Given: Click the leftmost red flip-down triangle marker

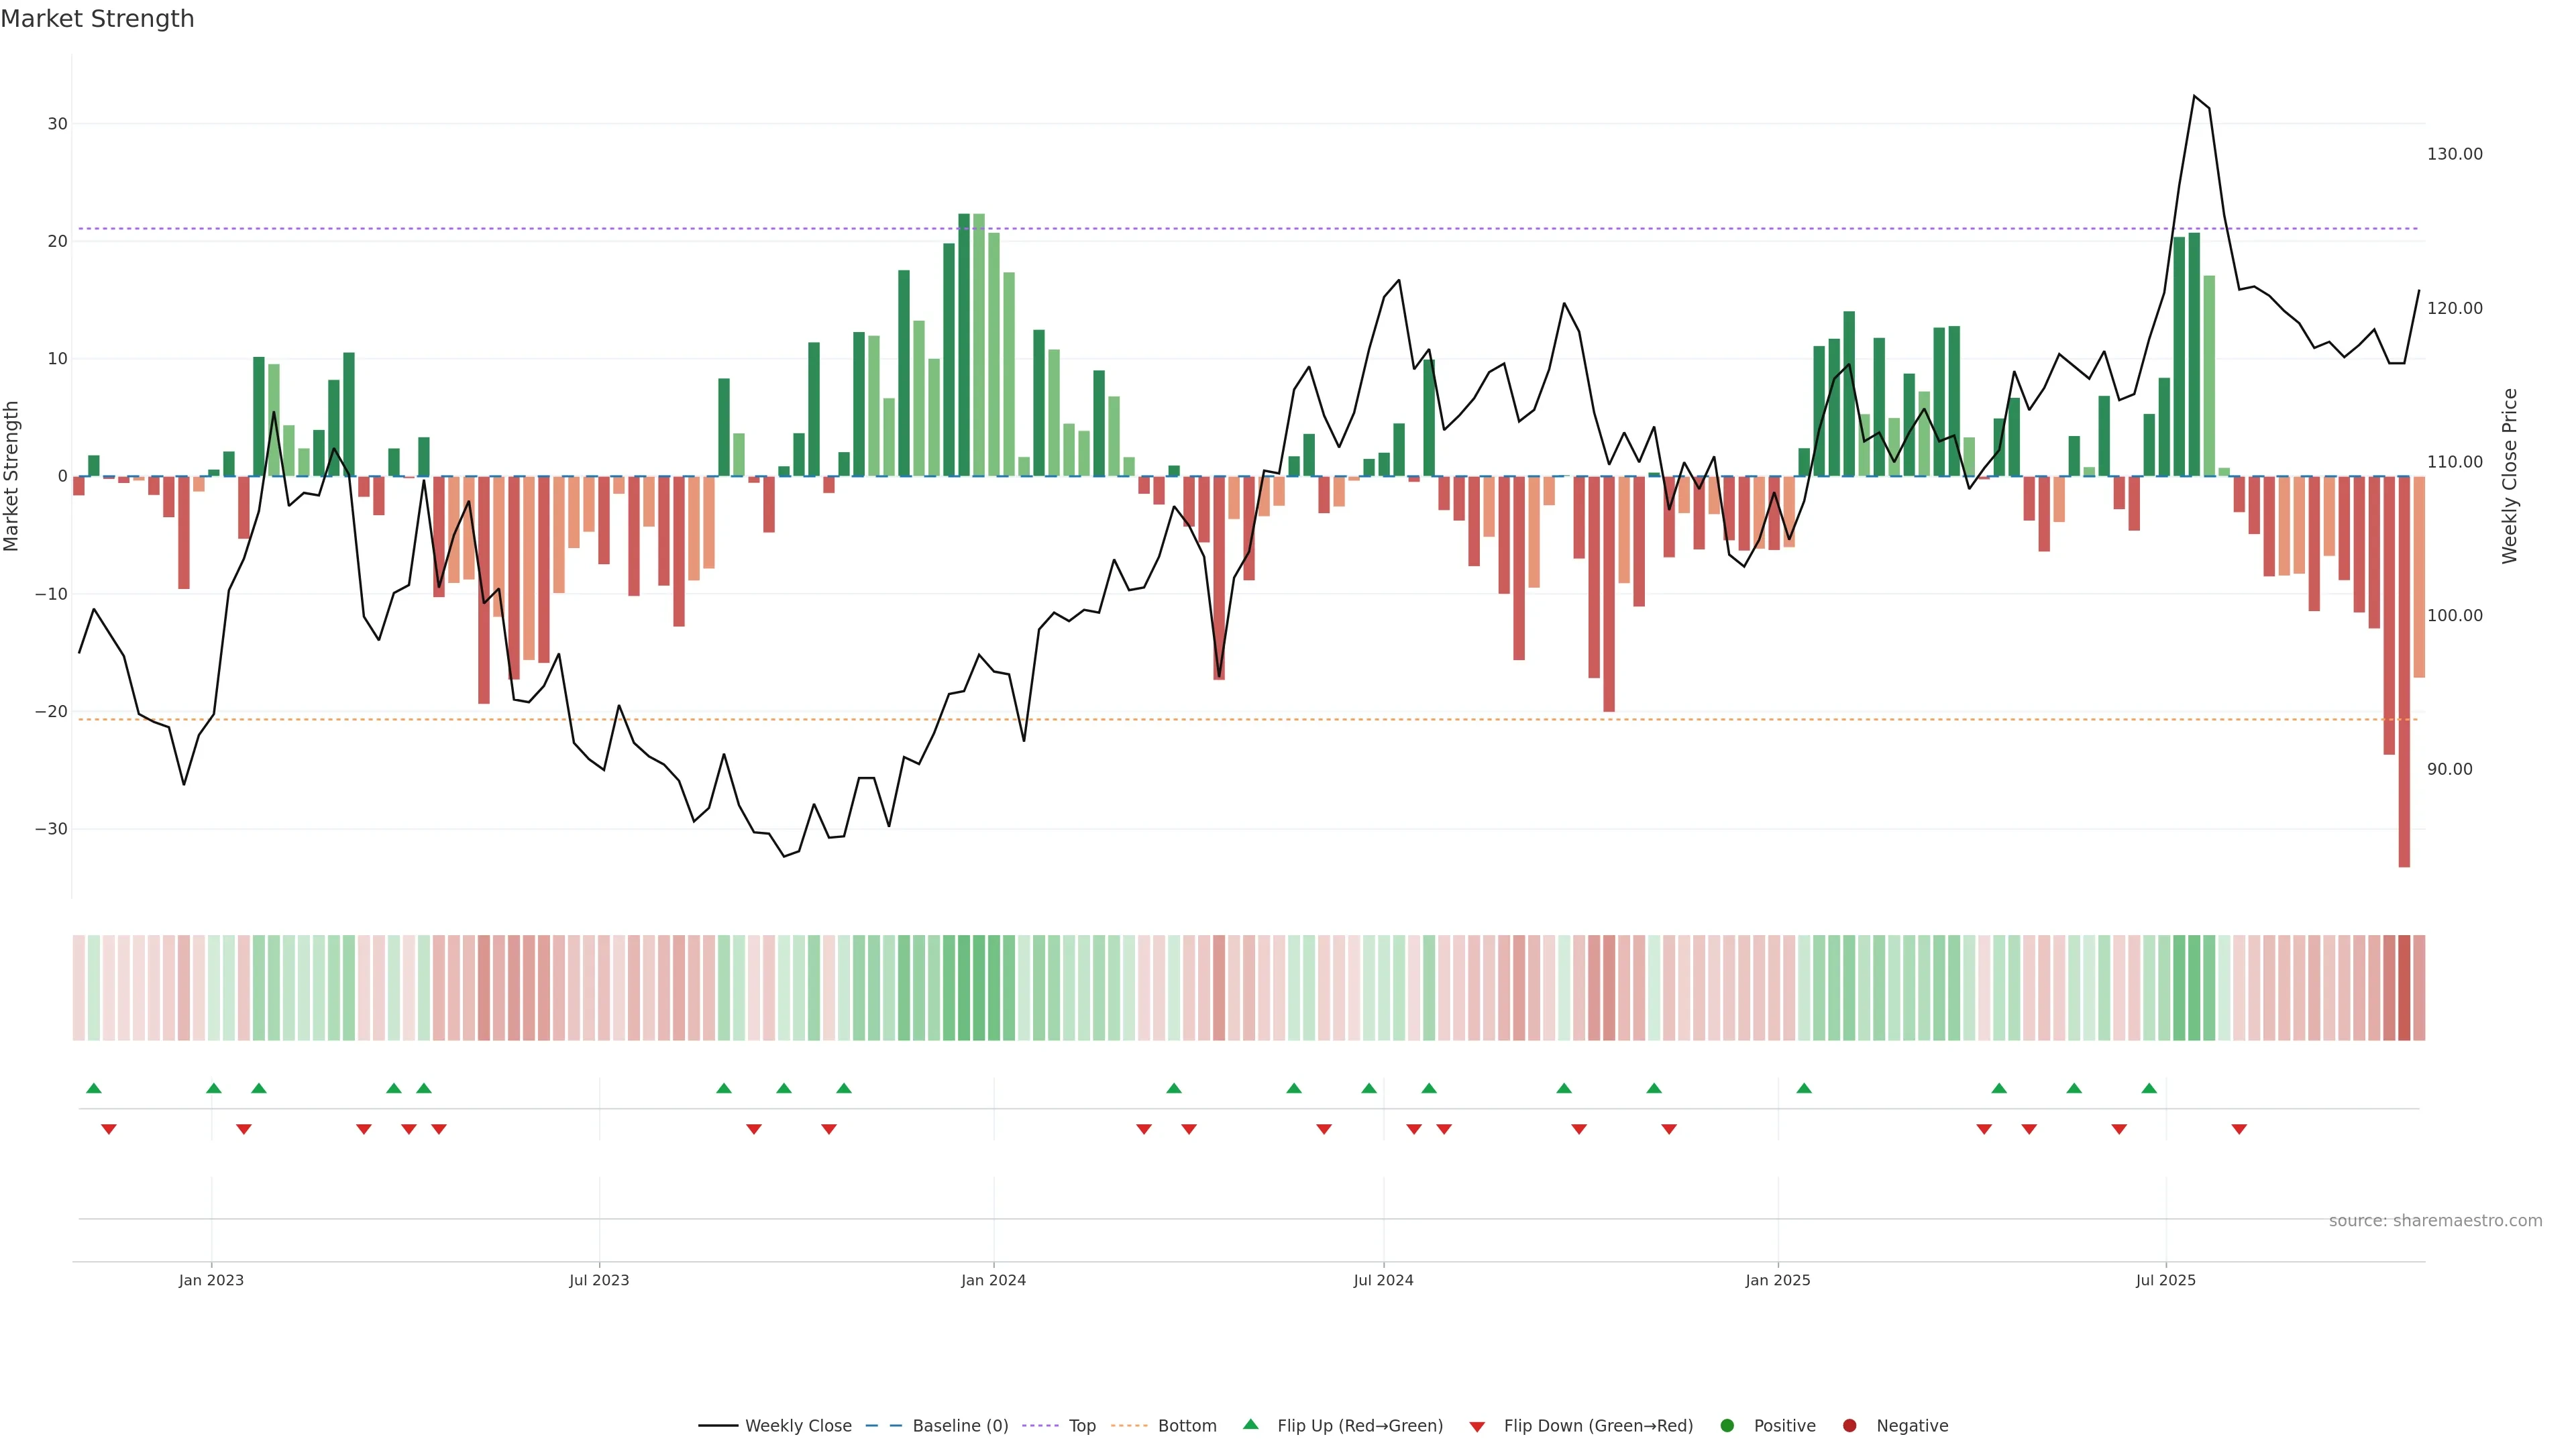Looking at the screenshot, I should 109,1129.
